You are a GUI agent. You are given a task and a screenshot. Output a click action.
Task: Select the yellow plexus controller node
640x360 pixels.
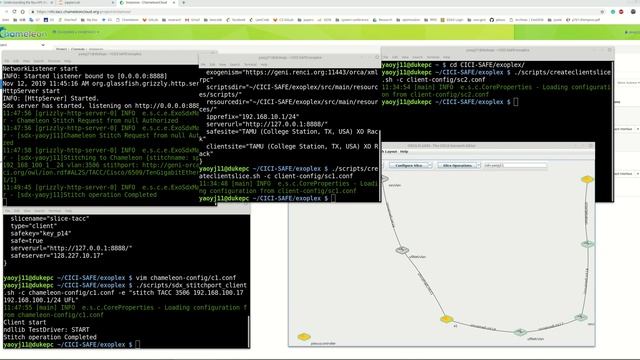(x=304, y=337)
